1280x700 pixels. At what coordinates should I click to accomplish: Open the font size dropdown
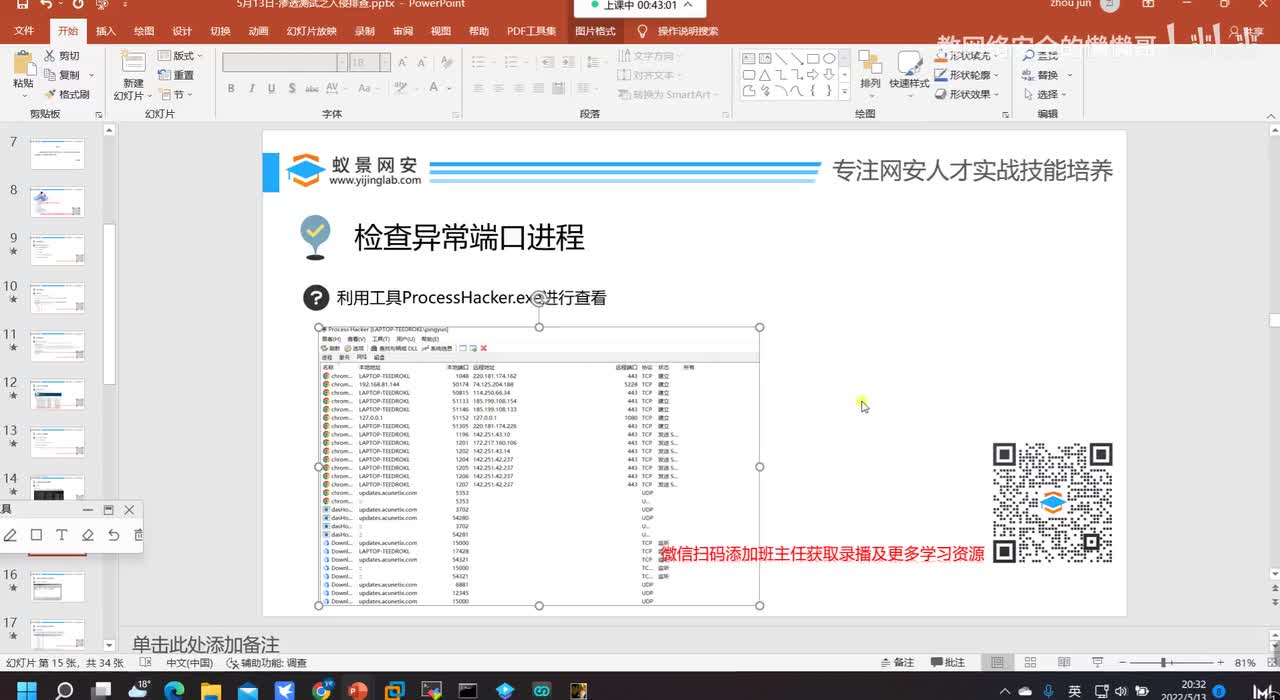386,62
